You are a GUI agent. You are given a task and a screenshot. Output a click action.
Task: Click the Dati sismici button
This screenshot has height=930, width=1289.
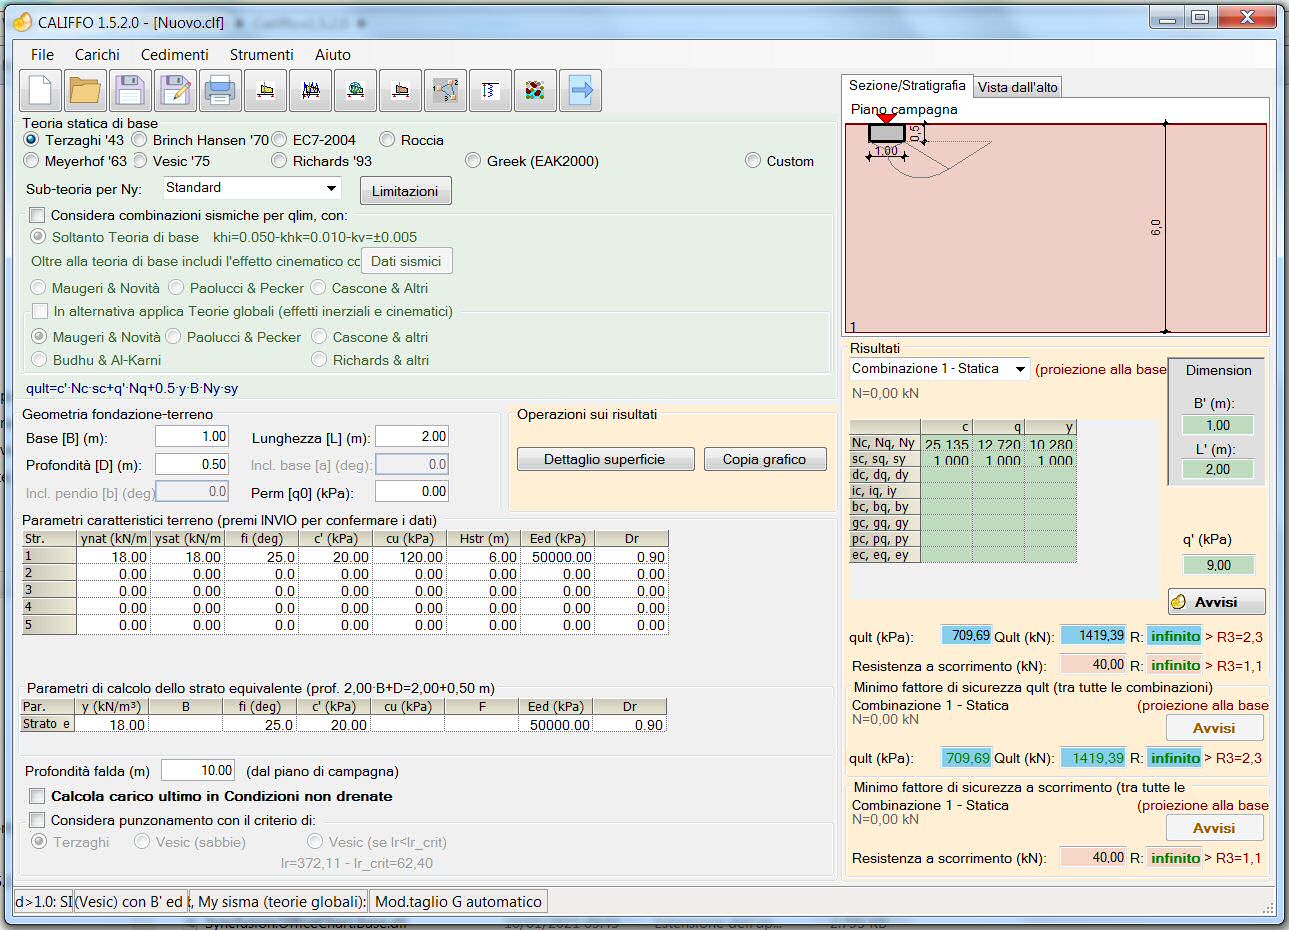(406, 261)
